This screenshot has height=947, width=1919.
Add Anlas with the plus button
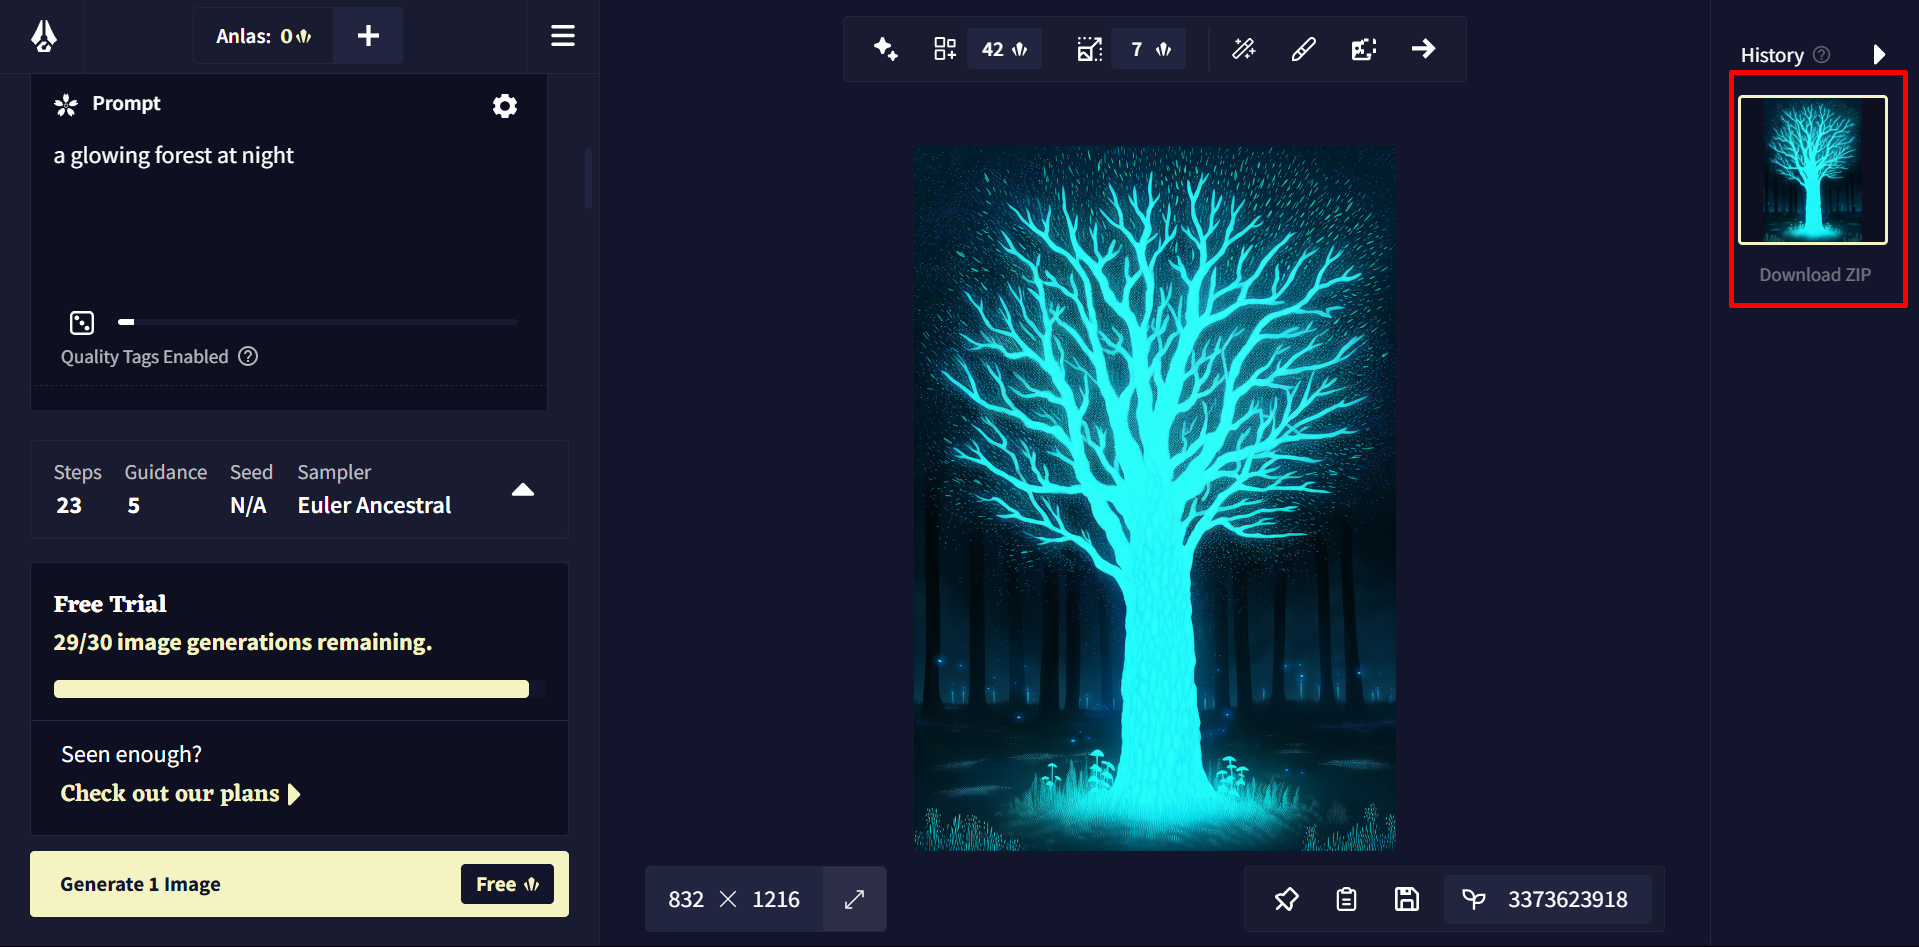[x=368, y=36]
